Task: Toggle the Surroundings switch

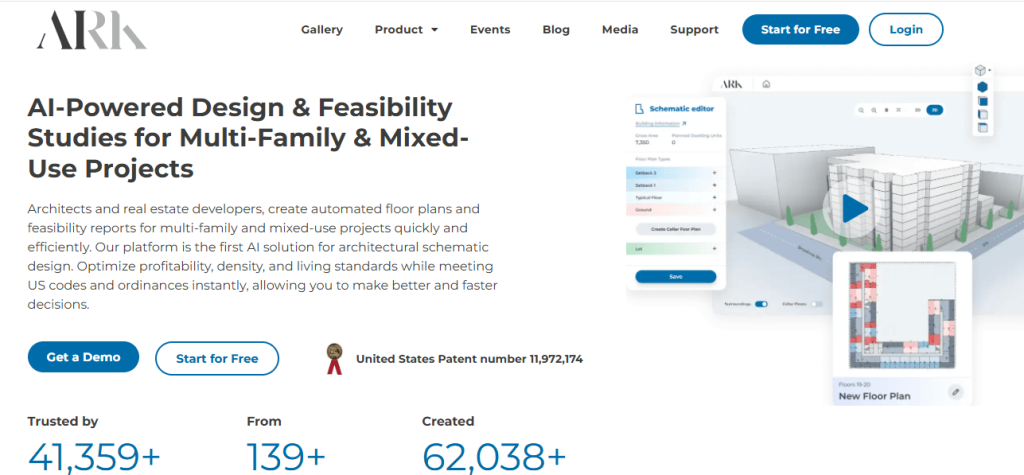Action: (761, 303)
